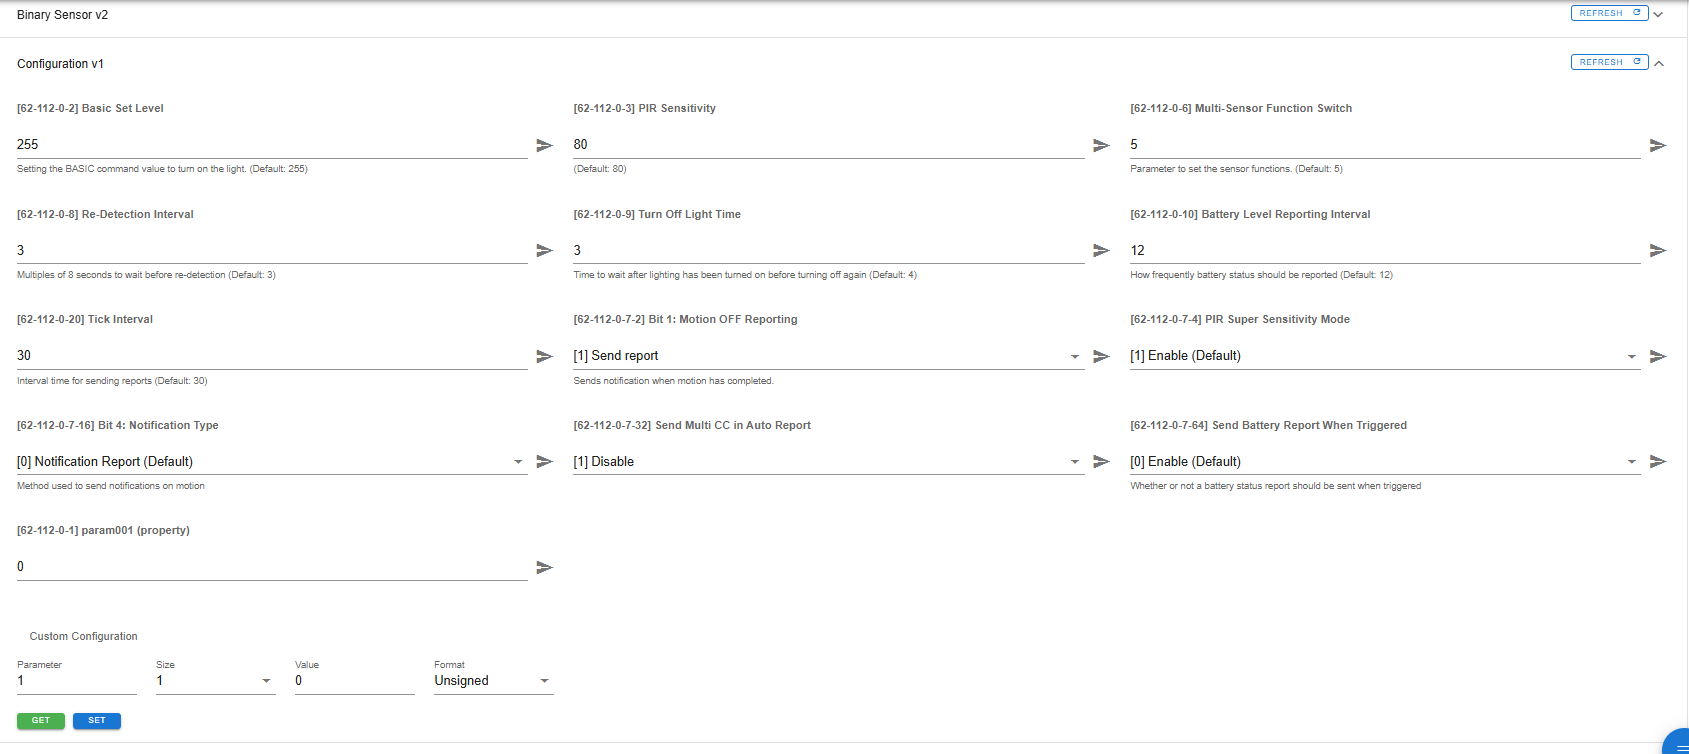Expand the Binary Sensor v2 section
The width and height of the screenshot is (1689, 754).
[1659, 14]
